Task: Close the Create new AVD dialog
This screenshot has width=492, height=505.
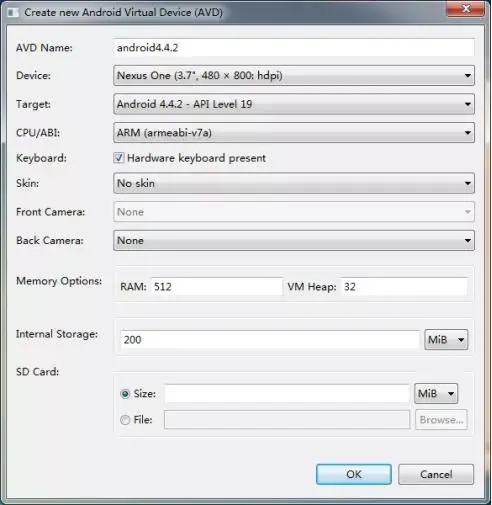Action: pos(465,8)
